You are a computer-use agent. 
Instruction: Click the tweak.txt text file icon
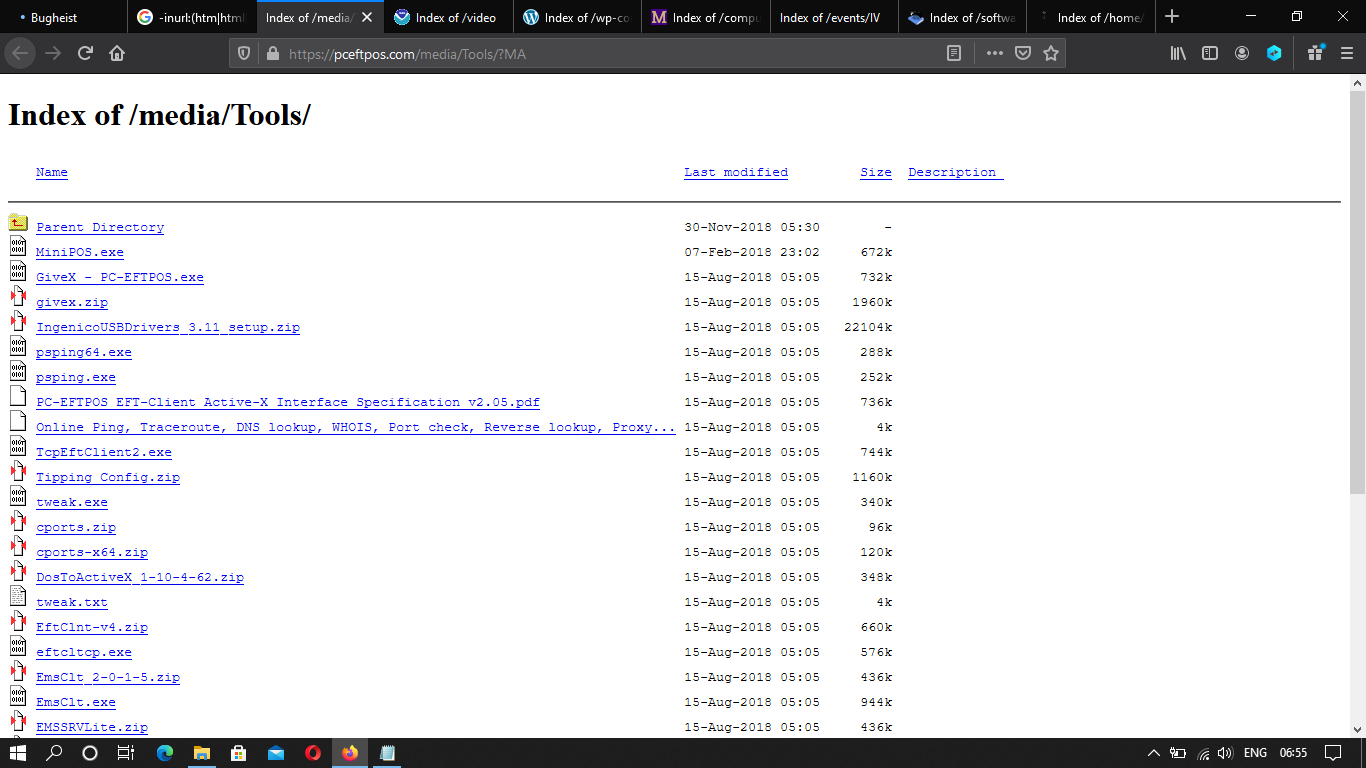point(18,597)
